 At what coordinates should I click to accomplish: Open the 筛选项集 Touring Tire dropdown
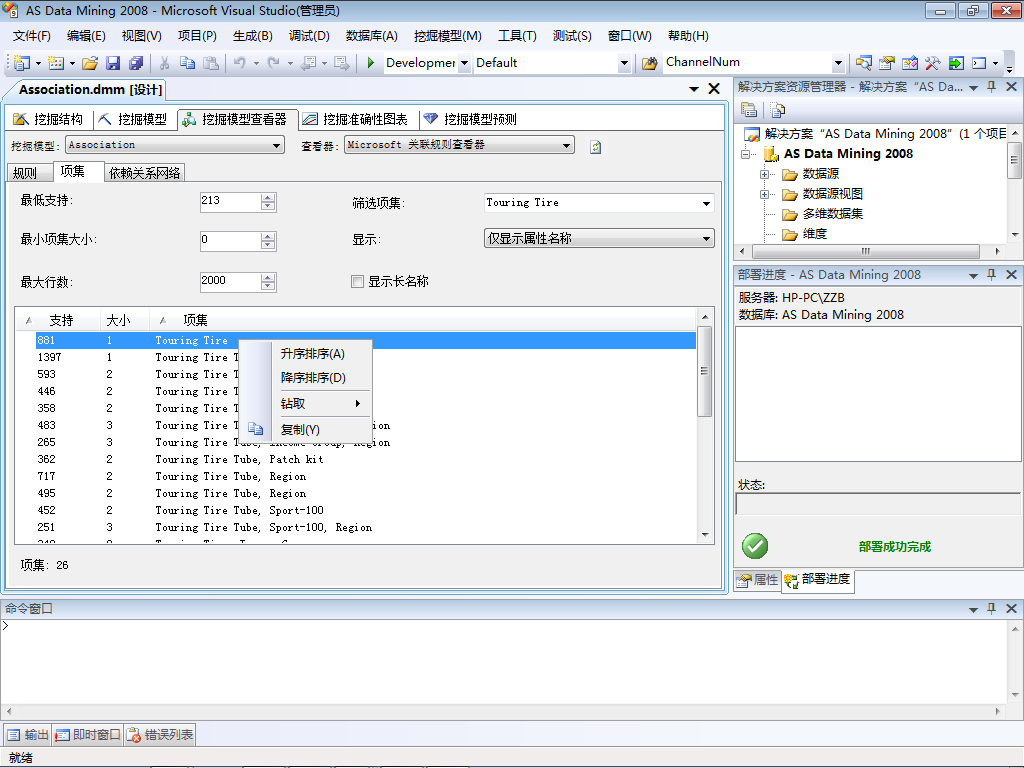706,203
